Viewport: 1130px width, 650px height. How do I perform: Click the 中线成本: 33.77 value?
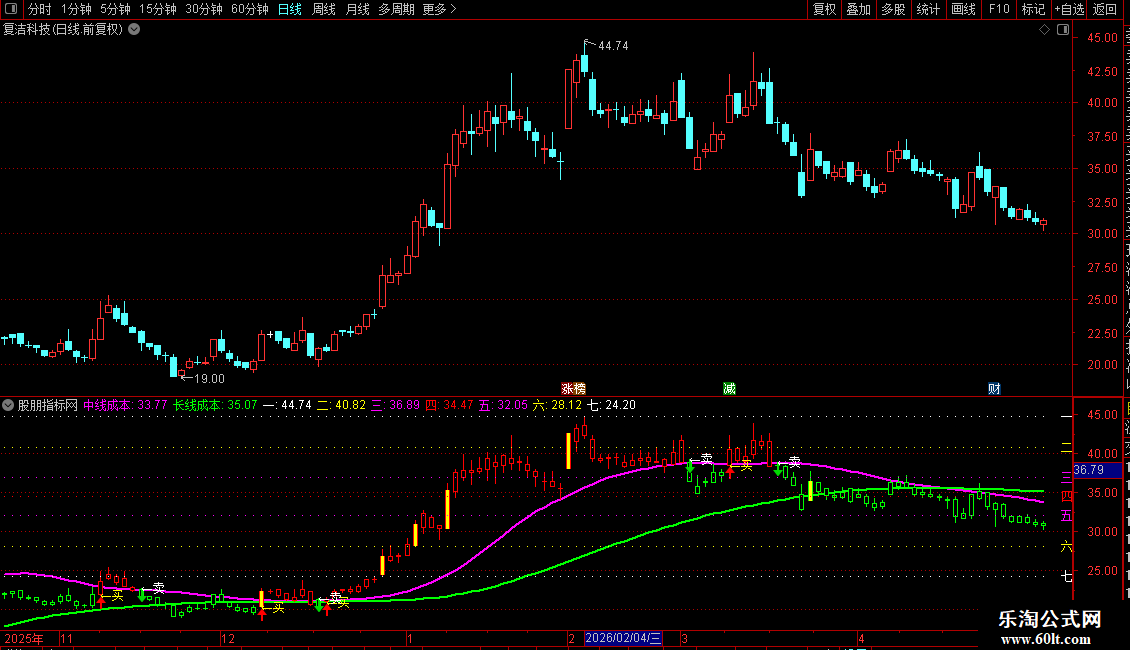[125, 405]
